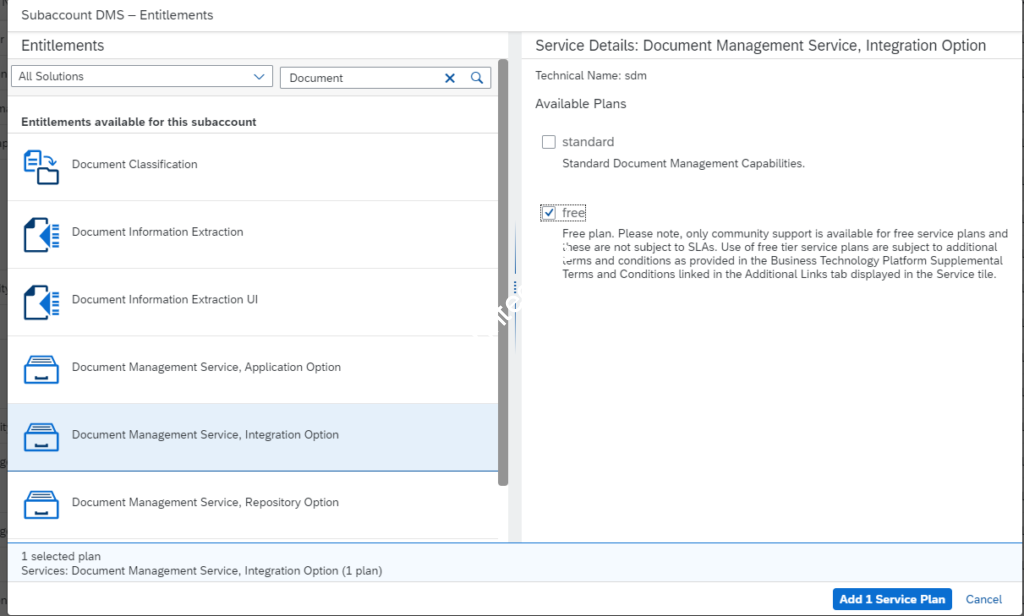The width and height of the screenshot is (1024, 616).
Task: Click the search magnifier icon
Action: pyautogui.click(x=477, y=78)
